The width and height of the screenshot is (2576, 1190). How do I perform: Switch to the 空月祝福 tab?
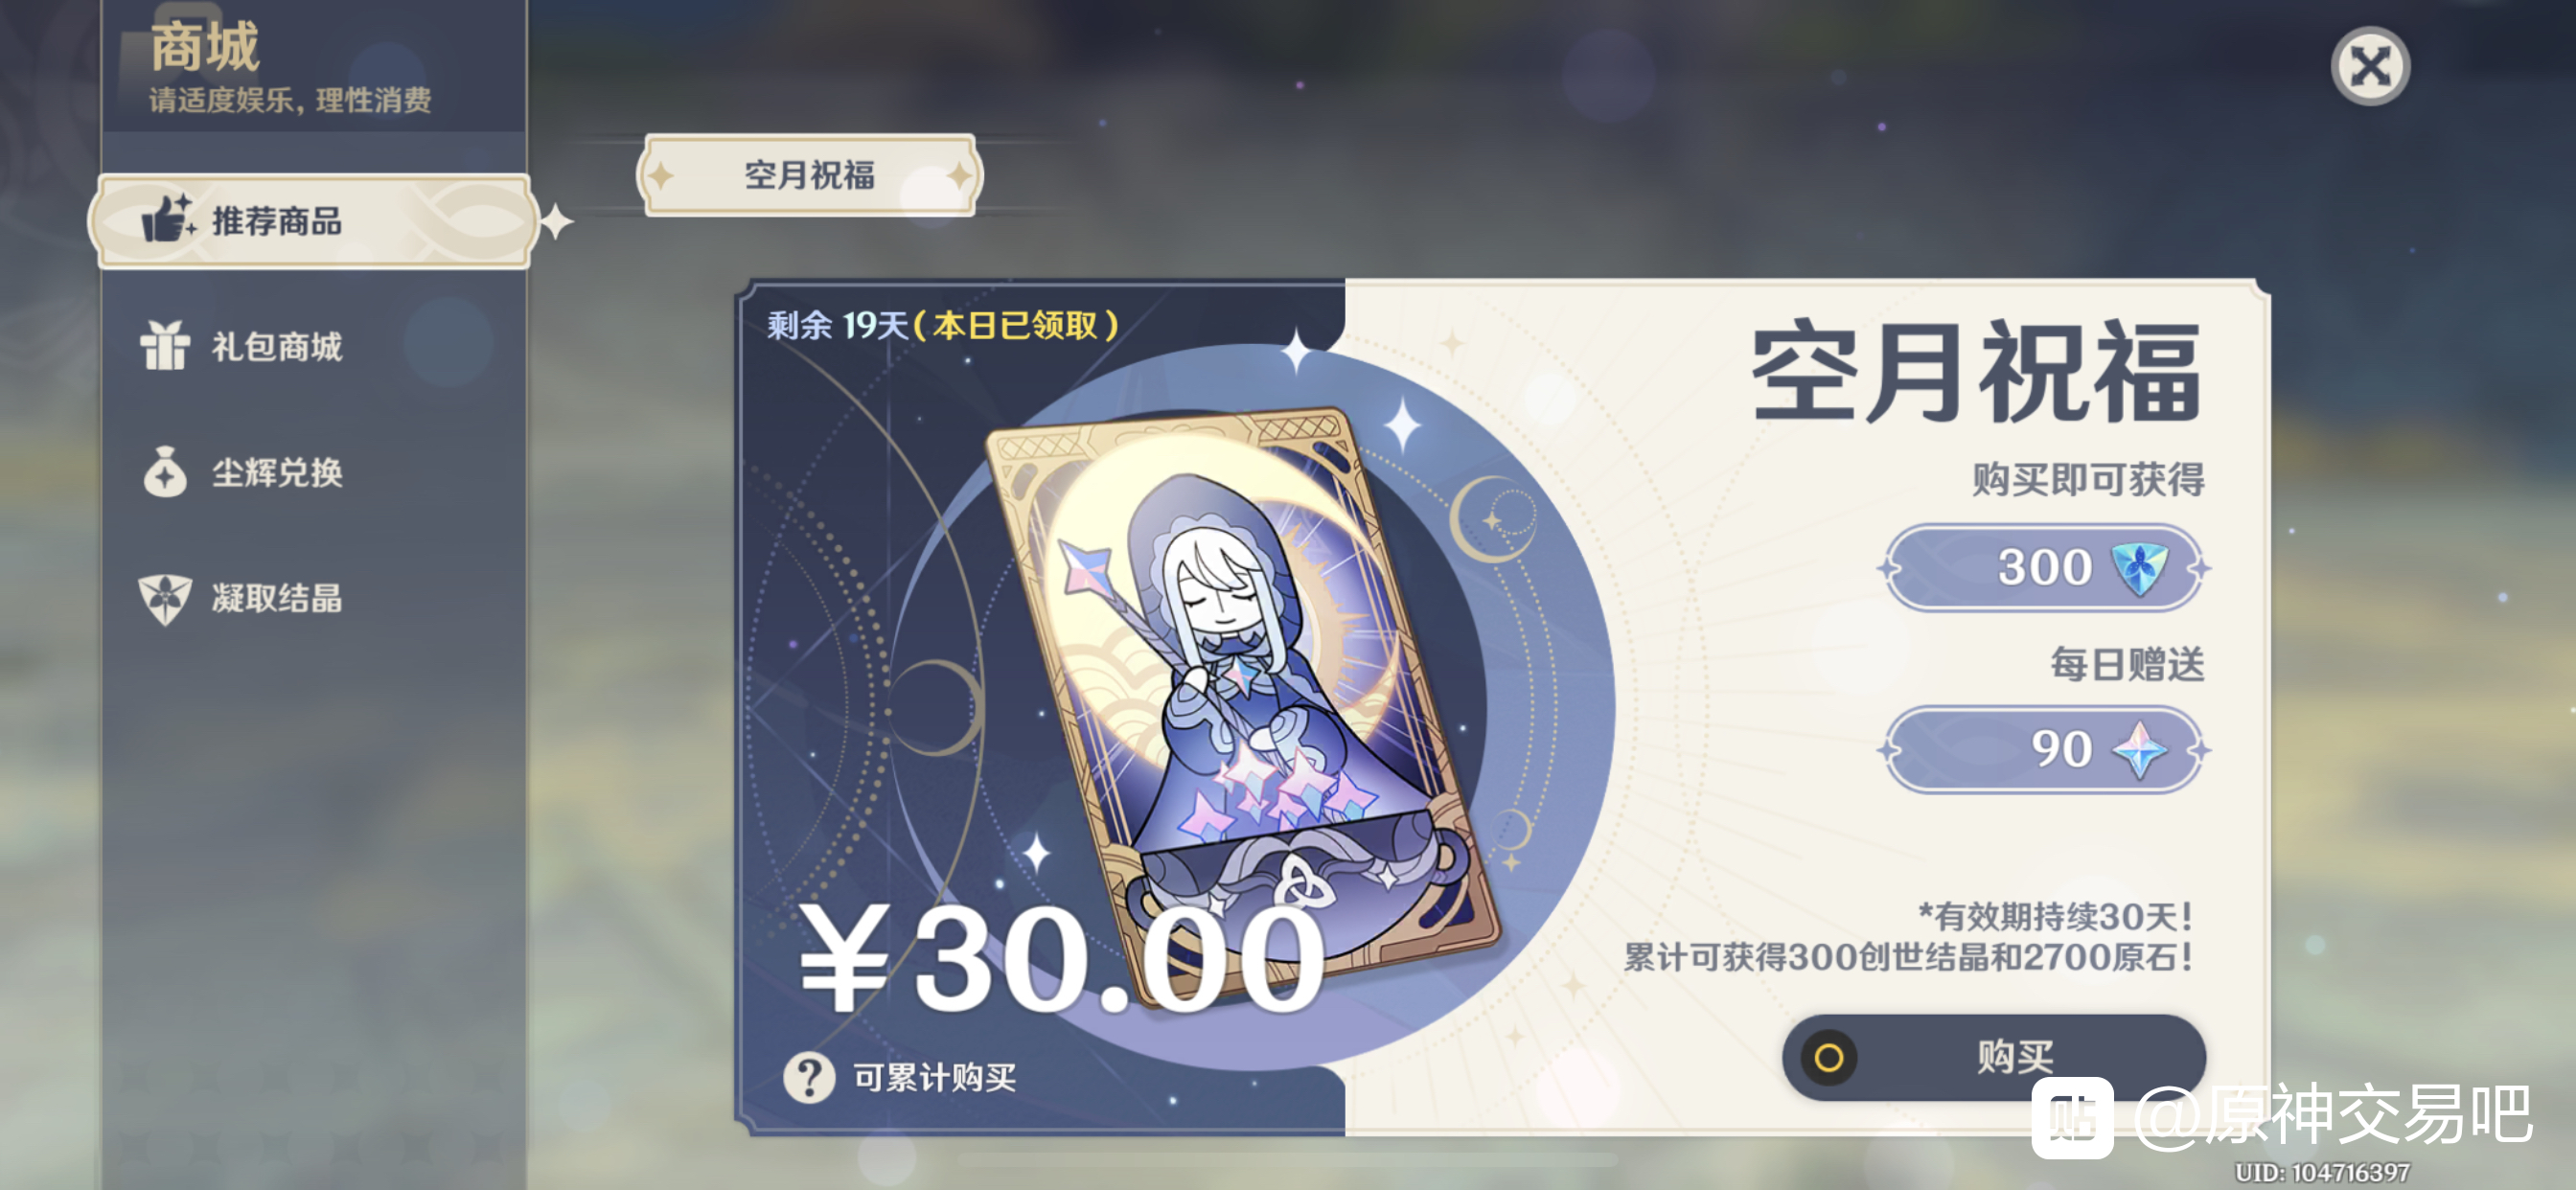[809, 176]
